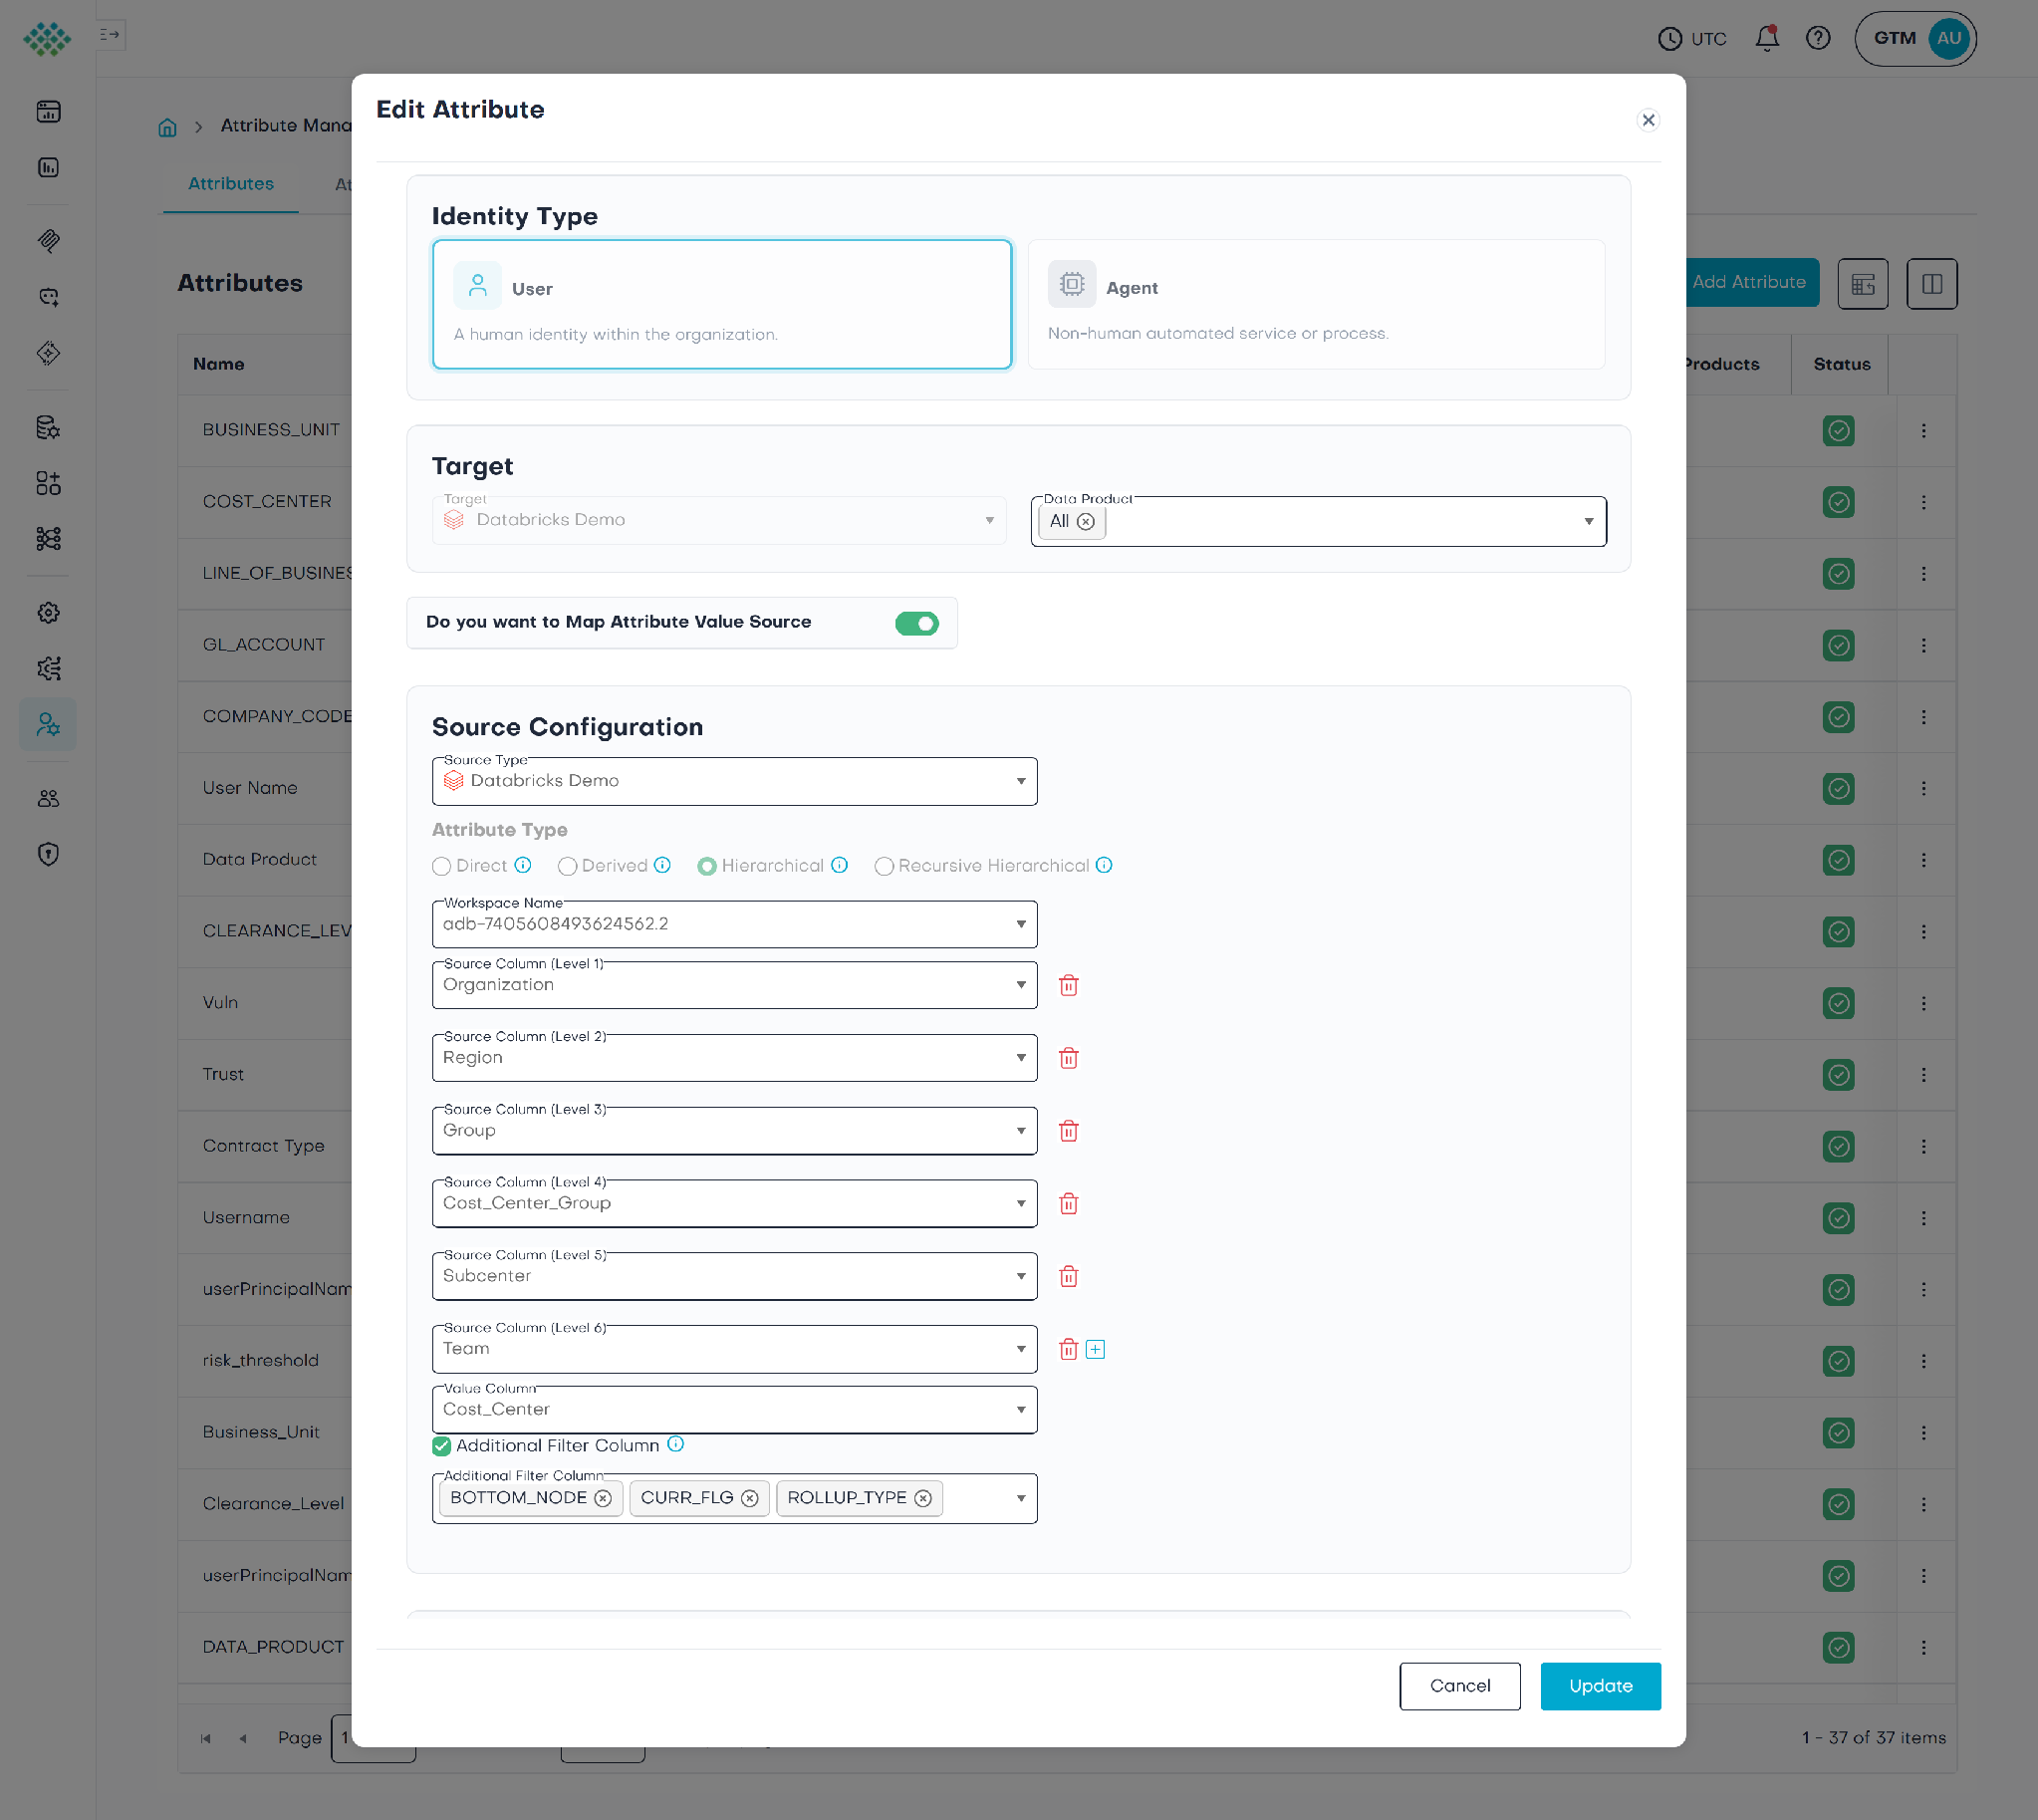Show info about Recursive Hierarchical type
2038x1820 pixels.
click(1104, 865)
